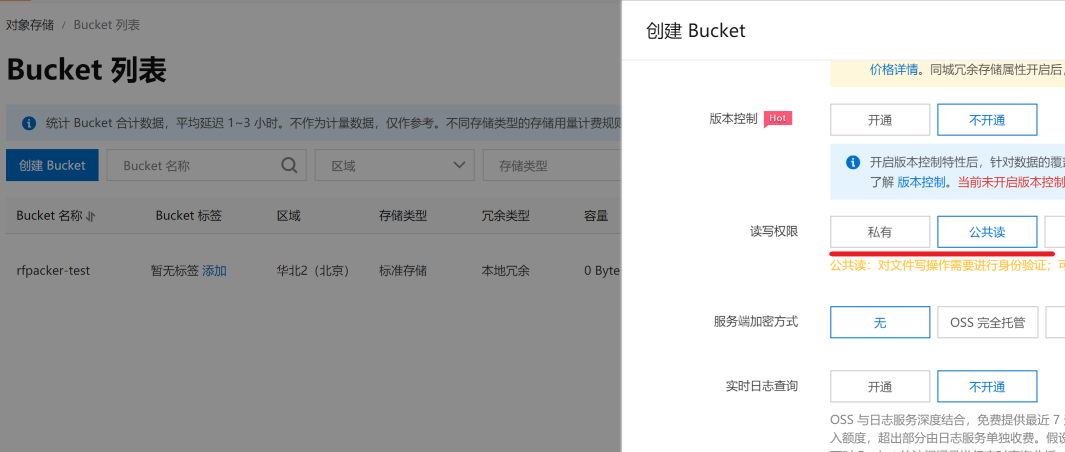The width and height of the screenshot is (1065, 452).
Task: Enable 实时日志查询 with 开通
Action: (x=880, y=386)
